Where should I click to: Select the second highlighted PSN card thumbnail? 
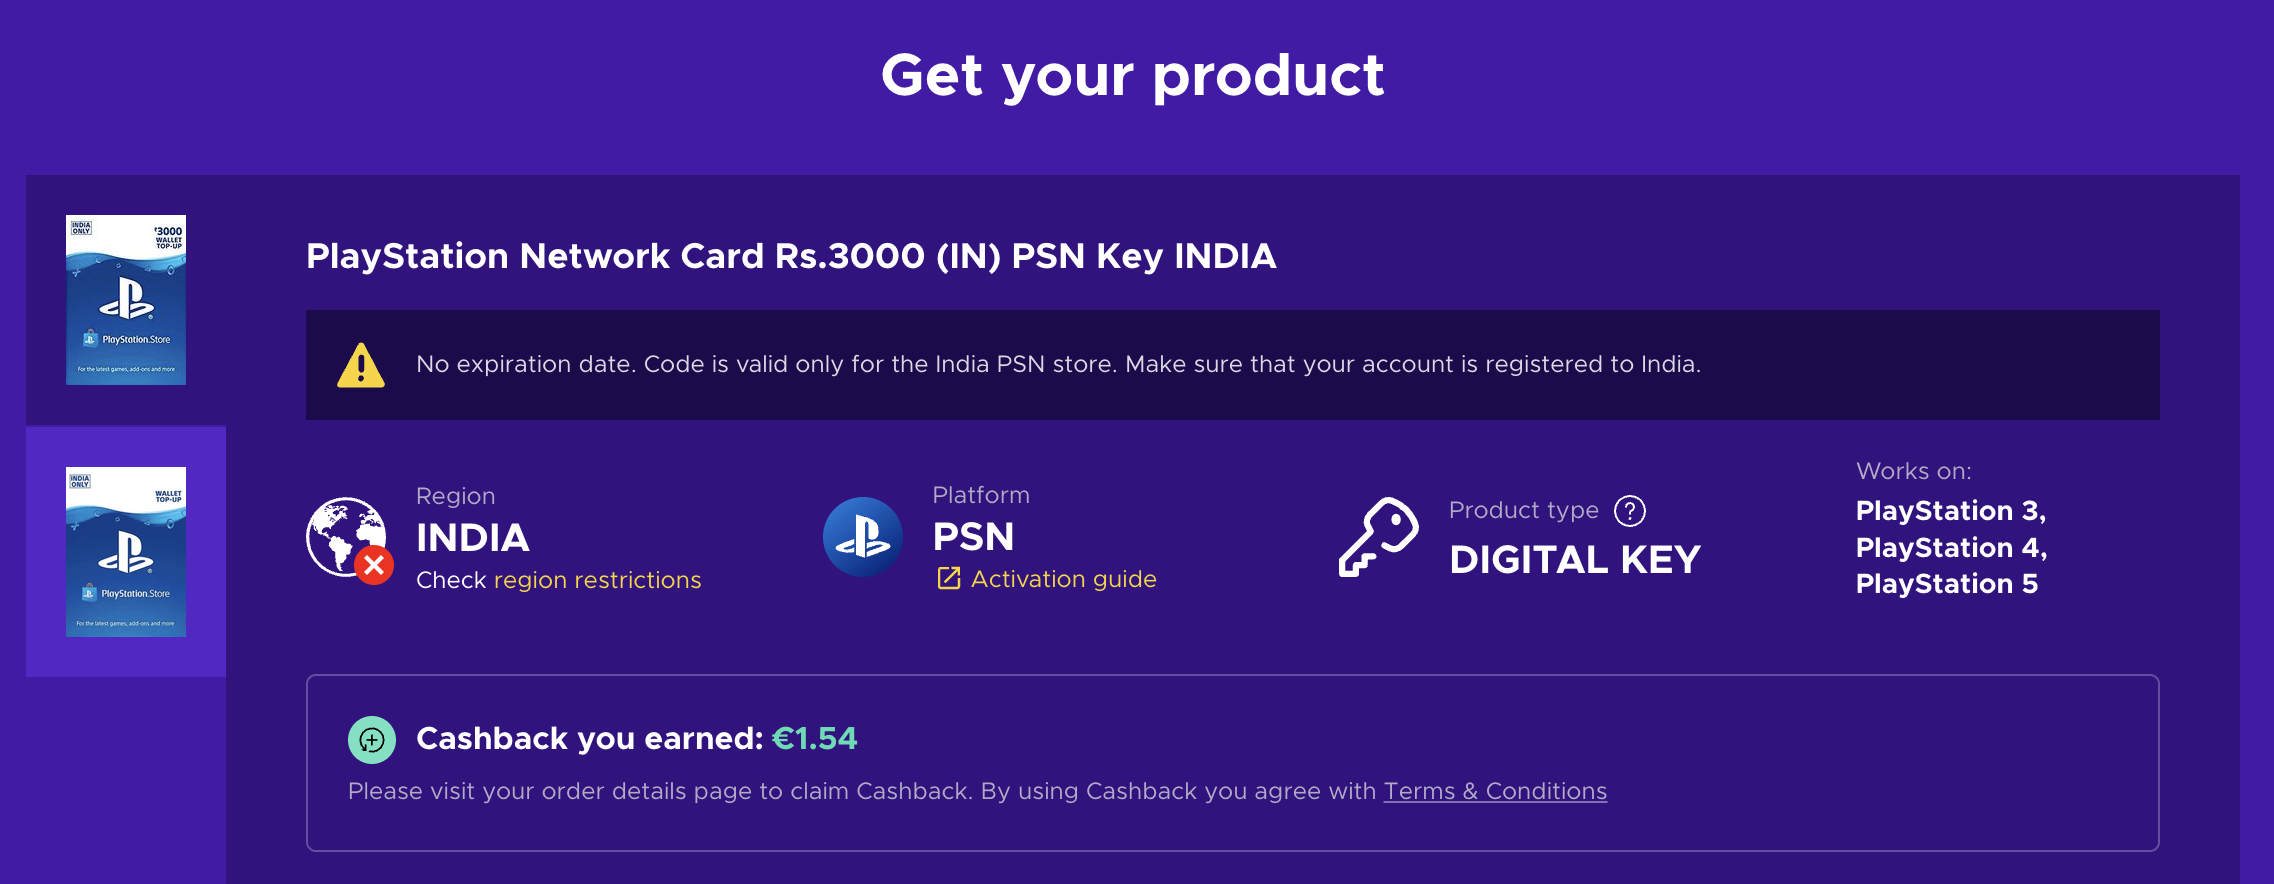point(126,552)
